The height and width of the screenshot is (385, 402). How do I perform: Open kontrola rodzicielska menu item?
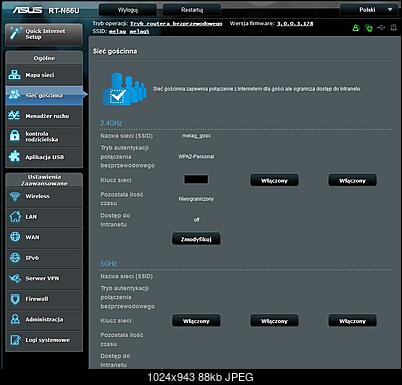tap(44, 136)
